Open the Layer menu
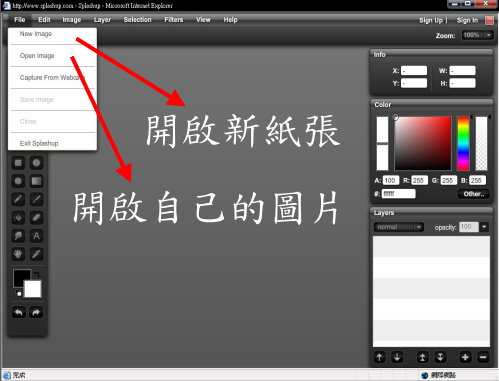 102,20
